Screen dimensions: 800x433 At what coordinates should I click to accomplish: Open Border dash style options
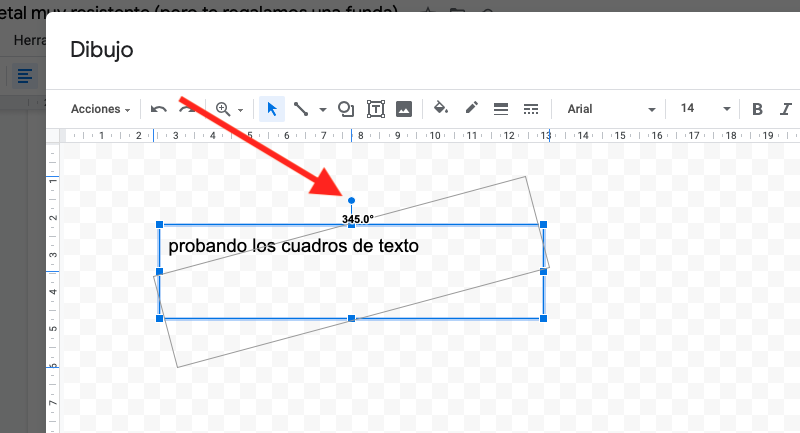(531, 109)
